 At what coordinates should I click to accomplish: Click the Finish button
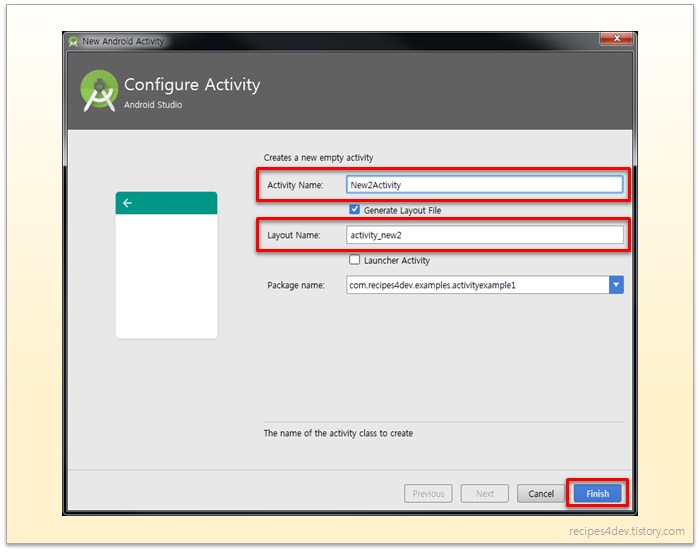click(x=597, y=494)
